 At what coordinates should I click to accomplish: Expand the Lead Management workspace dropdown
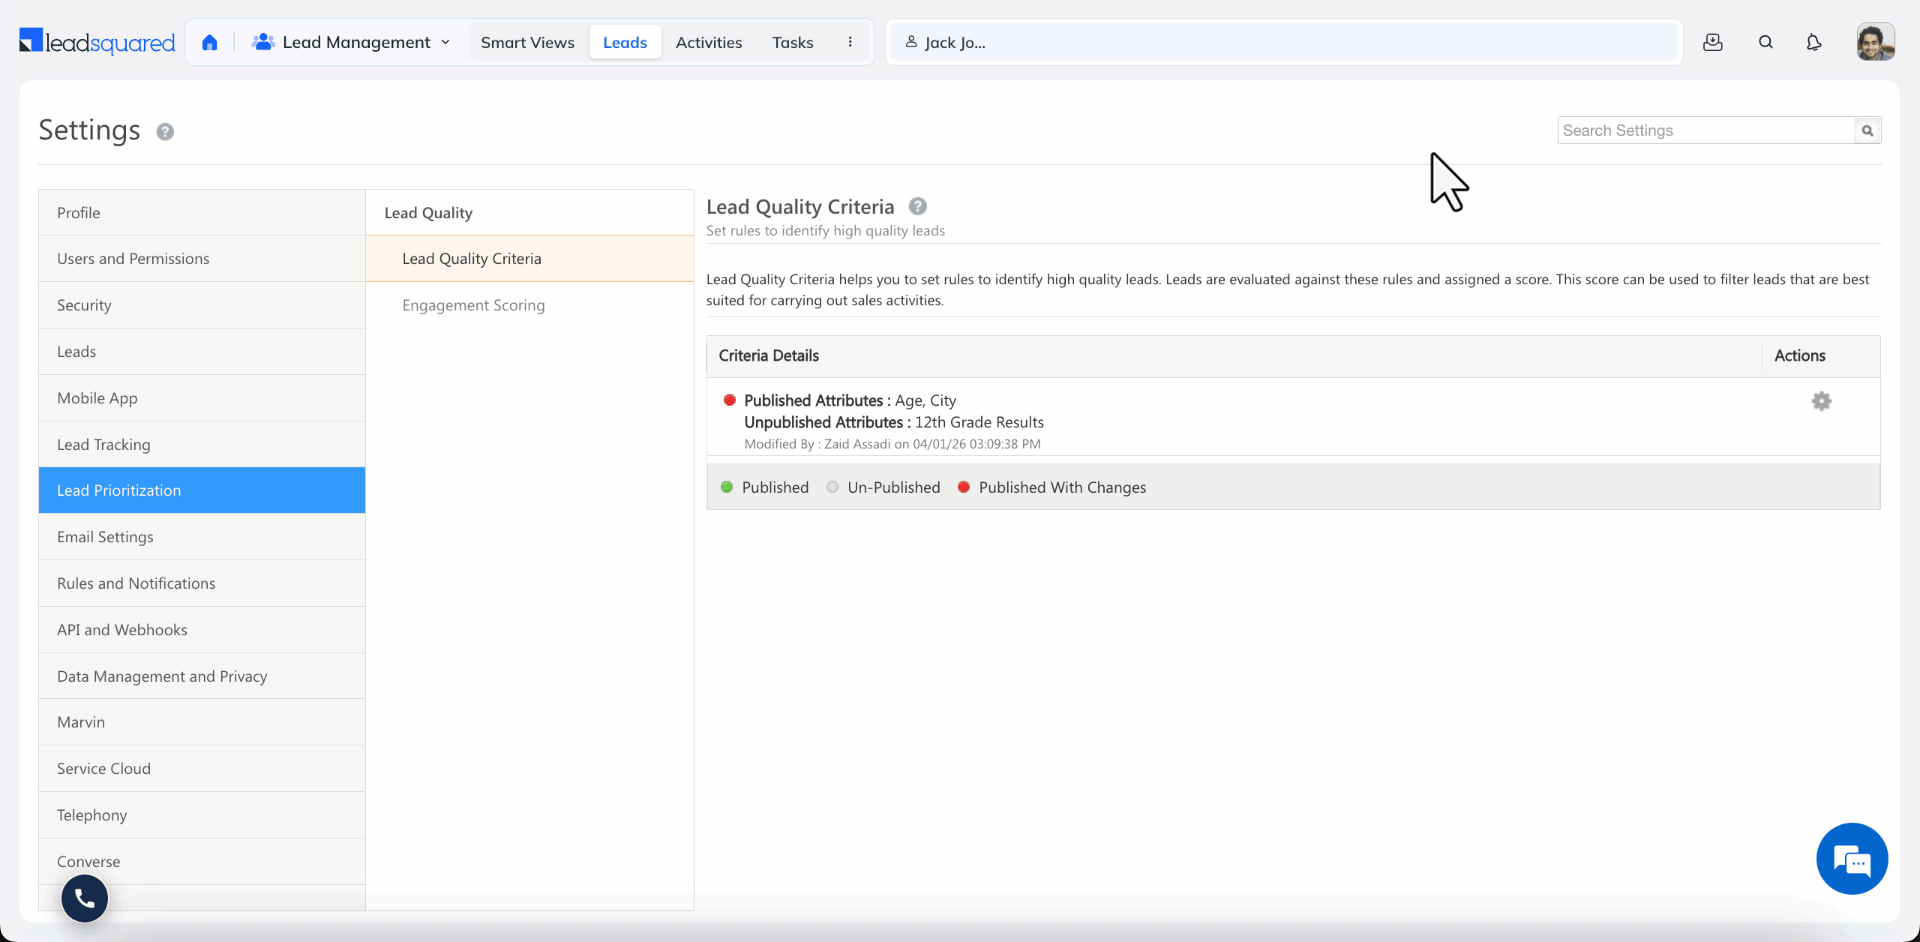pos(445,42)
